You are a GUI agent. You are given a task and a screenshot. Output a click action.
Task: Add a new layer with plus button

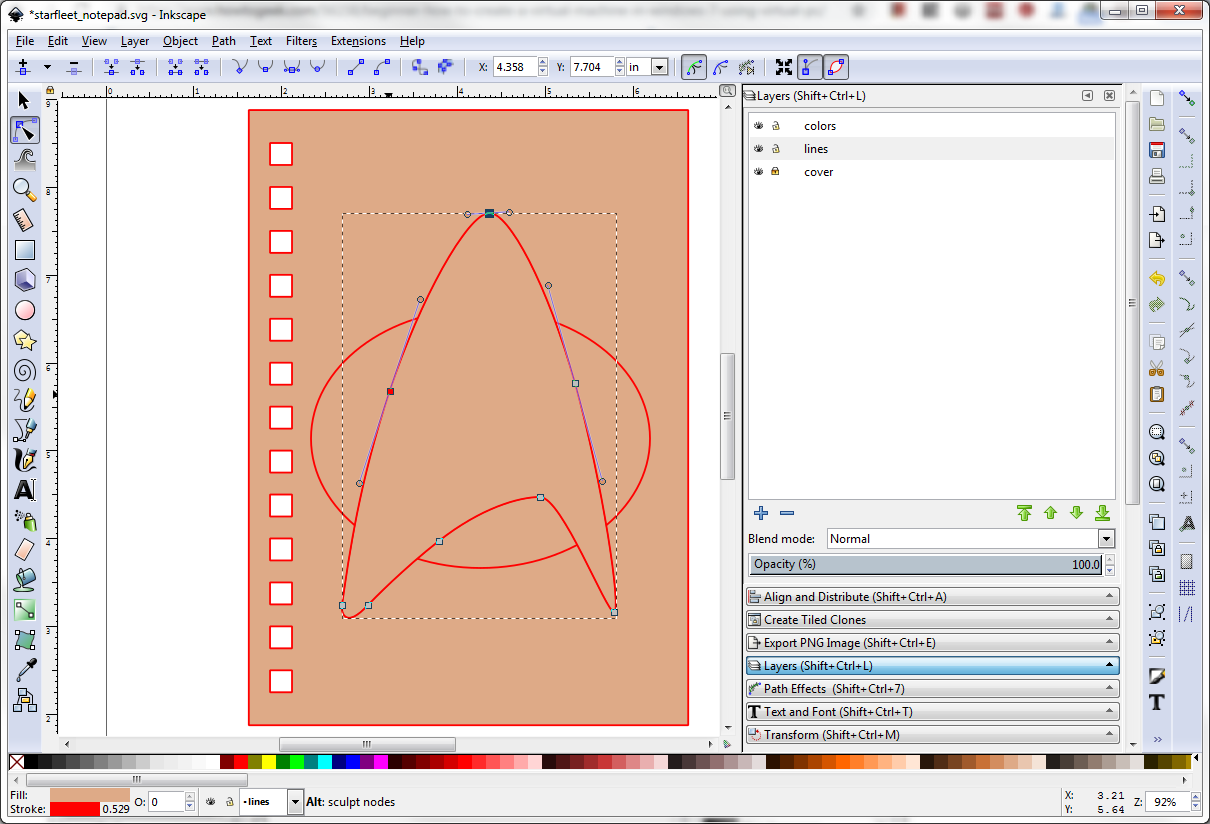point(761,513)
